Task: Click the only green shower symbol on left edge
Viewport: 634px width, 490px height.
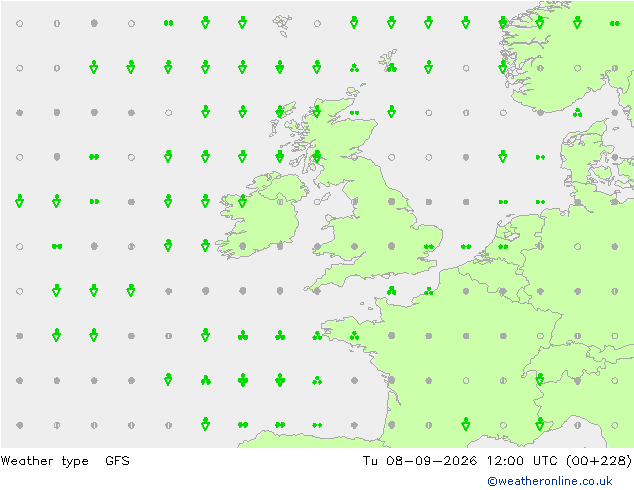Action: [19, 201]
